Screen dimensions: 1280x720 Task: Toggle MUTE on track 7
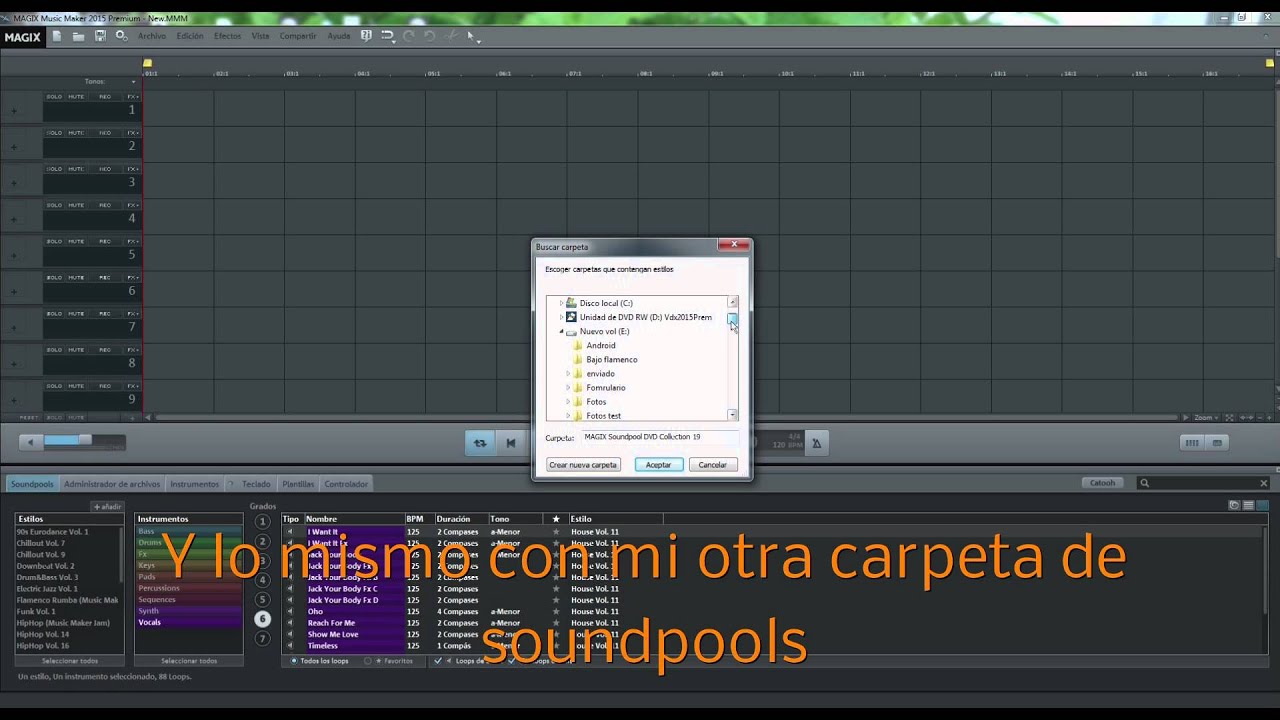point(76,314)
